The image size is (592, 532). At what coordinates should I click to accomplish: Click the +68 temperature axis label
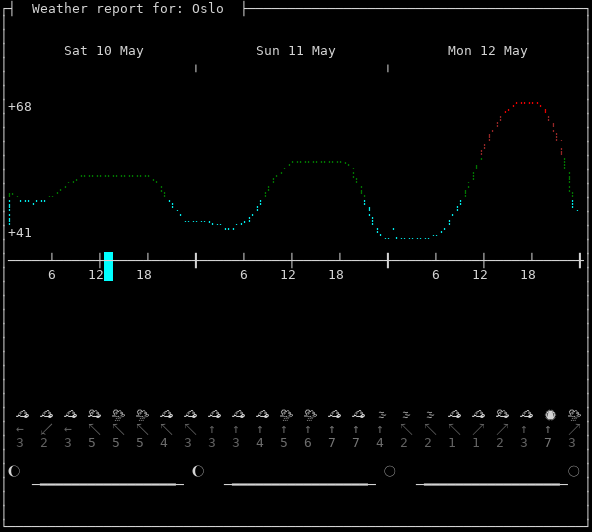[20, 106]
